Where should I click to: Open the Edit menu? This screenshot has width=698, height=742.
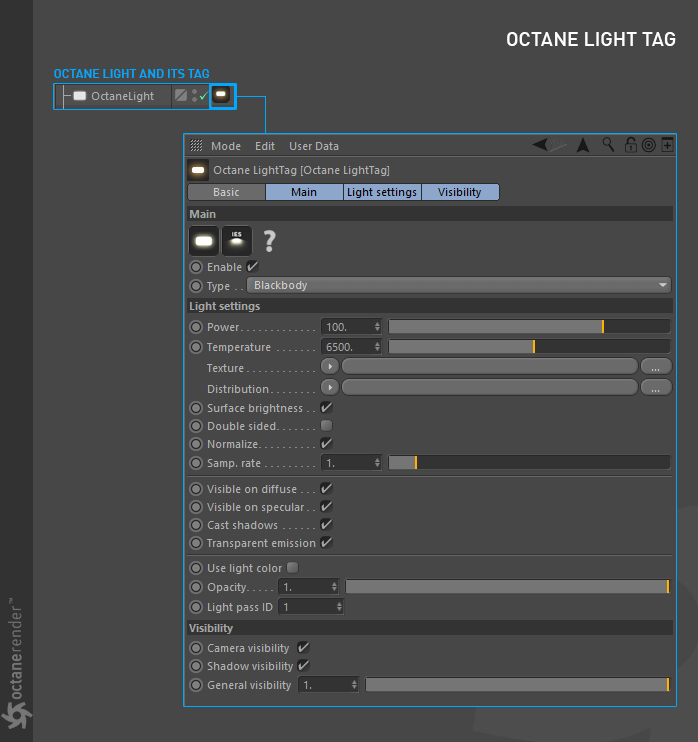(265, 146)
